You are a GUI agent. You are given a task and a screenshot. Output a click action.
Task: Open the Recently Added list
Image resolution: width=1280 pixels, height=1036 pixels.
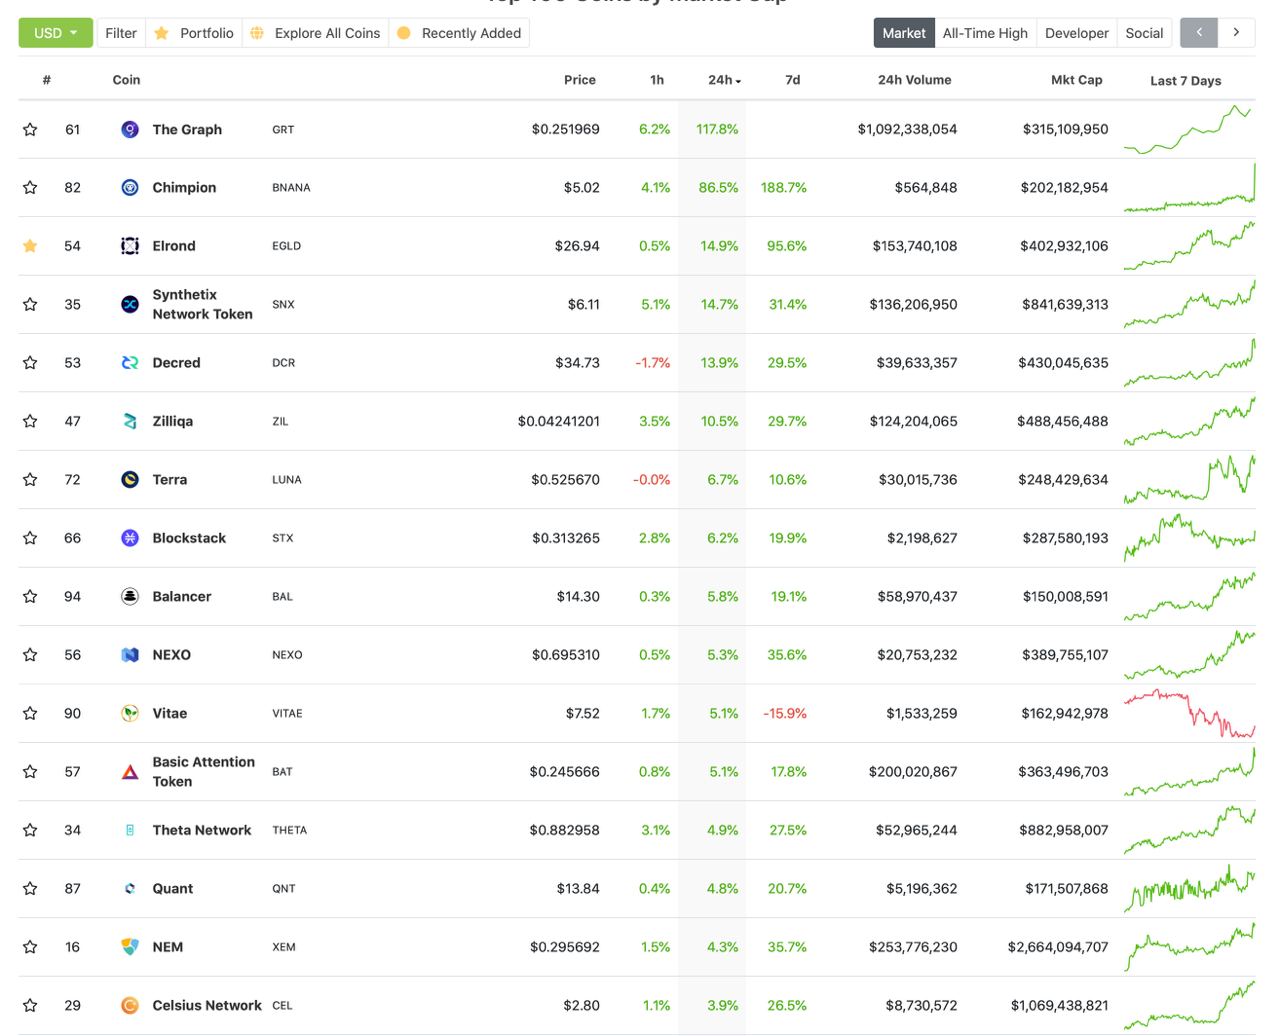click(x=459, y=33)
